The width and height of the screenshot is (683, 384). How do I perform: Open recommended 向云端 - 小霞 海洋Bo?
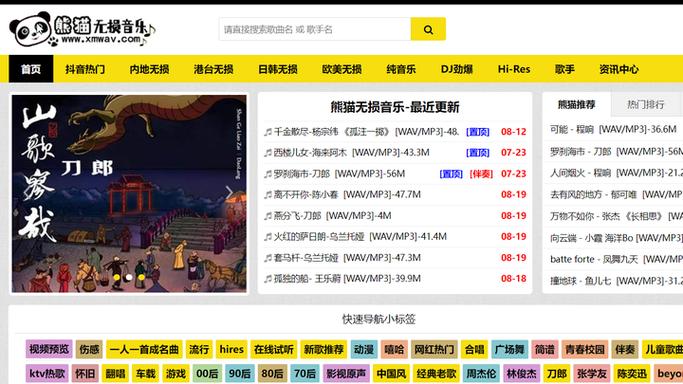click(616, 238)
